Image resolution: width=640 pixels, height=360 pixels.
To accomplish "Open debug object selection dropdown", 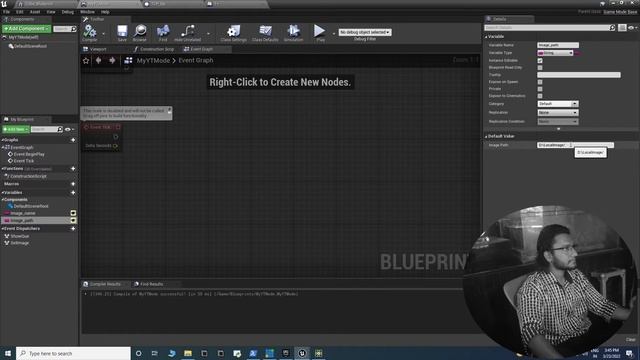I will click(365, 32).
